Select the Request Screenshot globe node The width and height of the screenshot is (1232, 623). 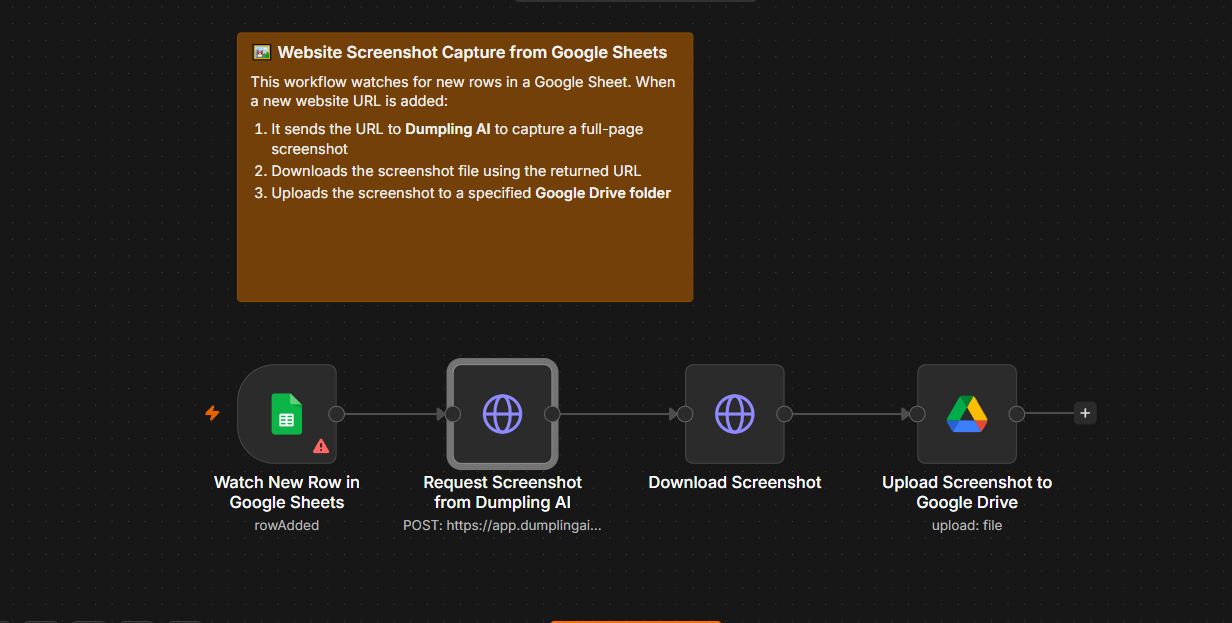click(502, 414)
